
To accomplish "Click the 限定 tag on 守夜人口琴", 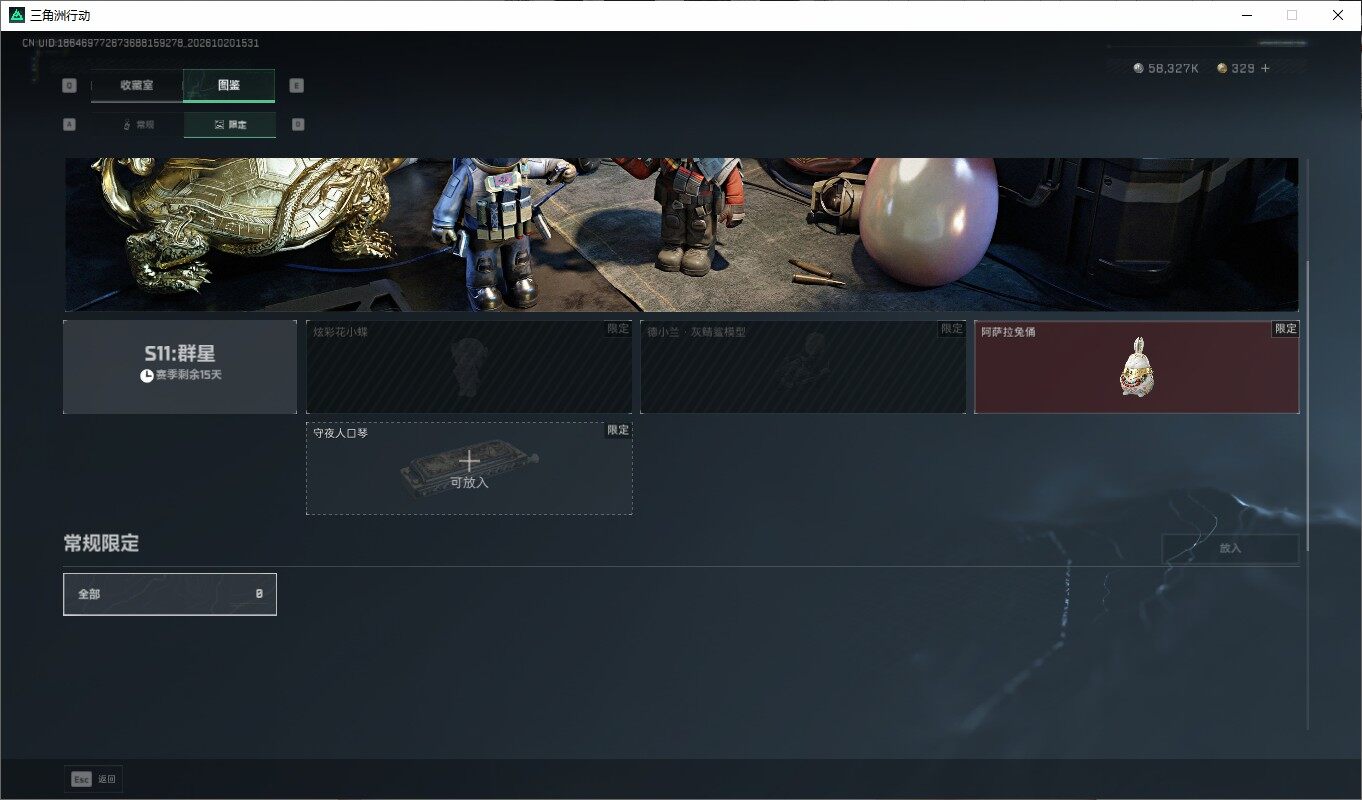I will [618, 430].
